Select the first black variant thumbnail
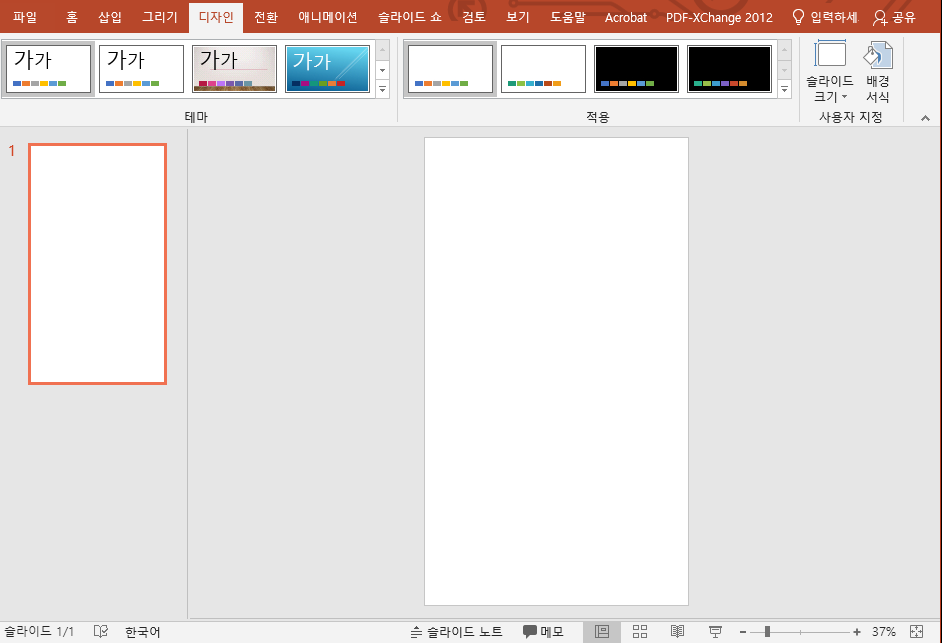This screenshot has height=643, width=942. [x=636, y=69]
